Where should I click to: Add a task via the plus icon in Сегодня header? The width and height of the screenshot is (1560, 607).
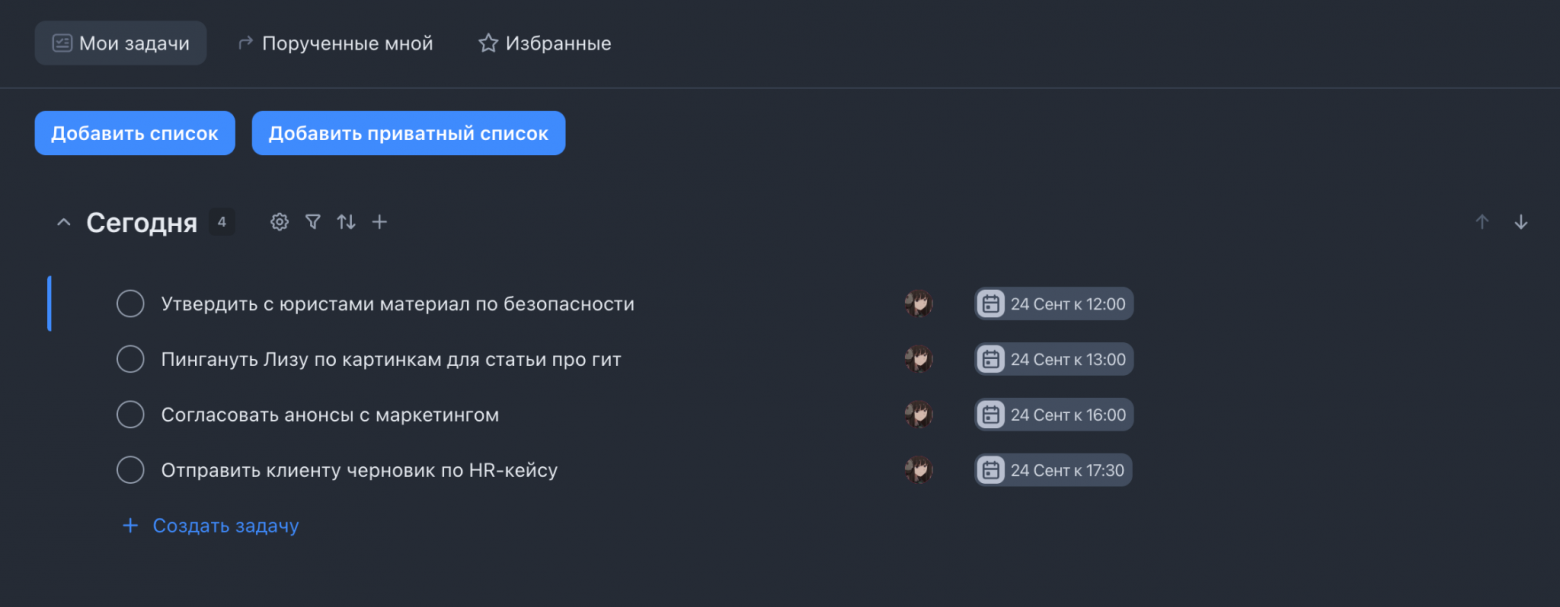(380, 221)
